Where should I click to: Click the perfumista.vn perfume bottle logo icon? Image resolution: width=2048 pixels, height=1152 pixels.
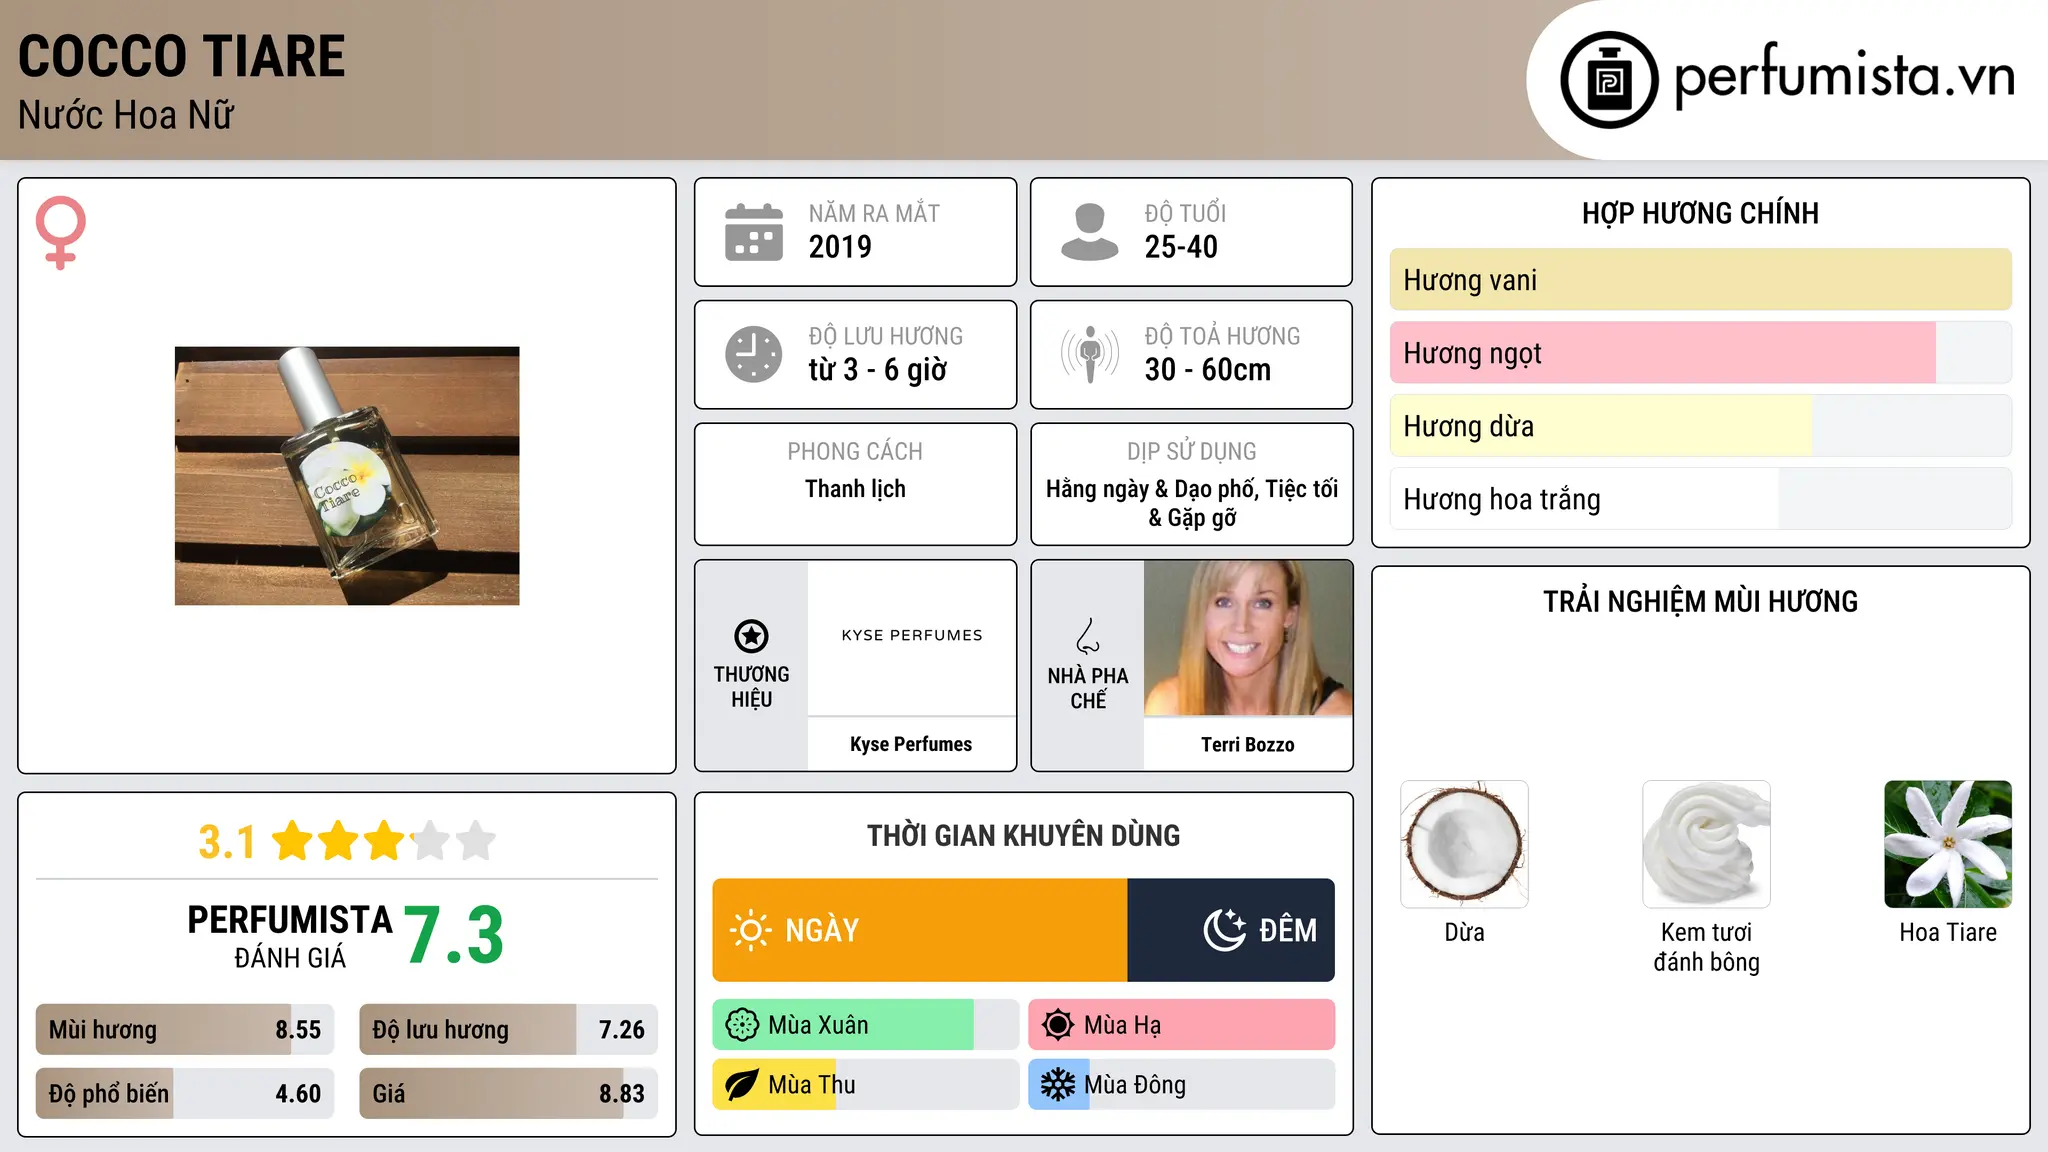pos(1609,80)
